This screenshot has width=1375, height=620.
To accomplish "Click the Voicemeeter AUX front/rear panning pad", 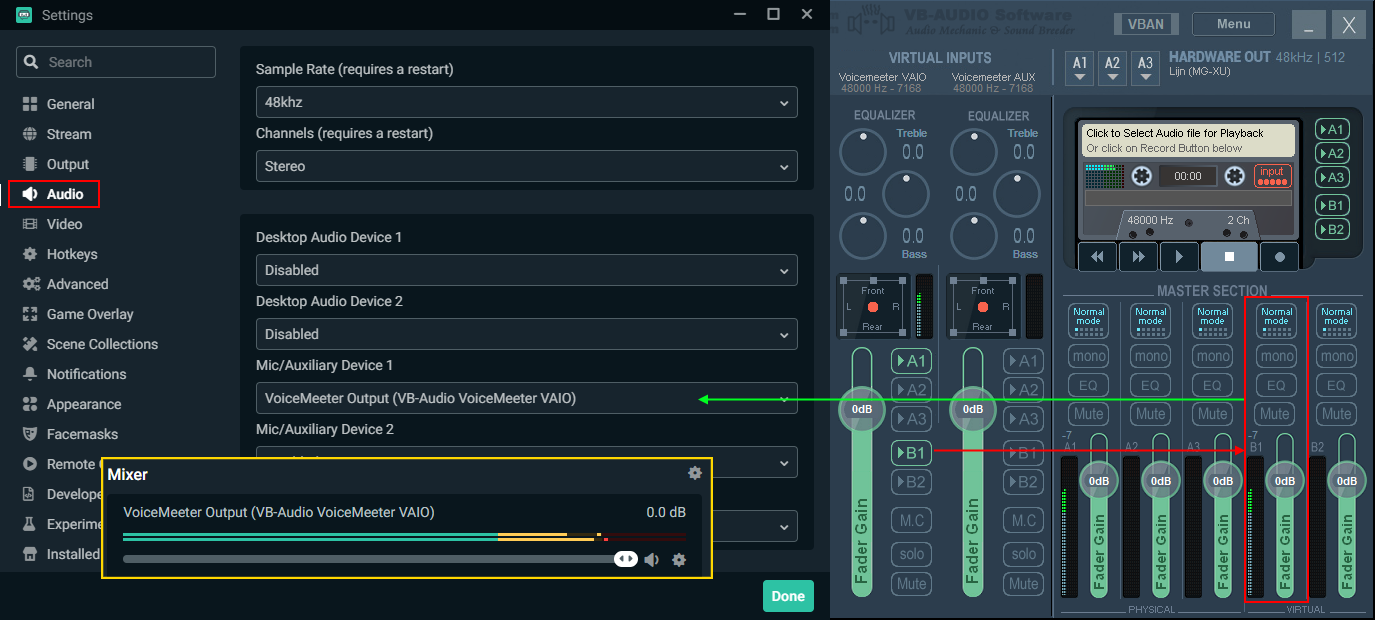I will click(x=983, y=306).
